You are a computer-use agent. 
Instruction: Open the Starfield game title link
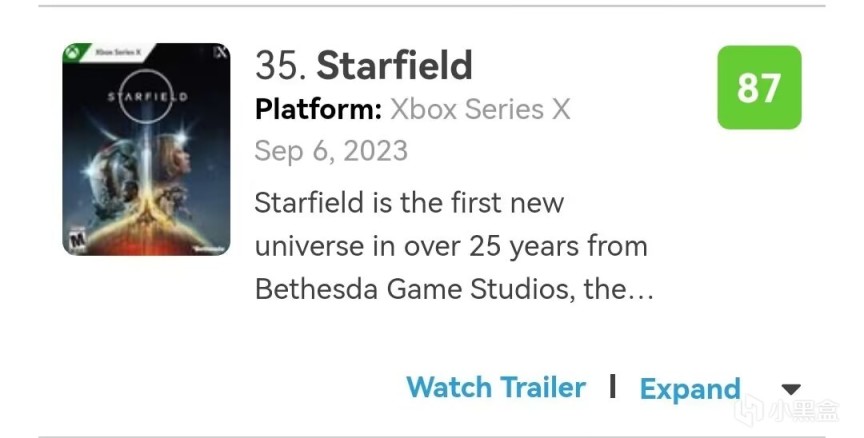394,66
